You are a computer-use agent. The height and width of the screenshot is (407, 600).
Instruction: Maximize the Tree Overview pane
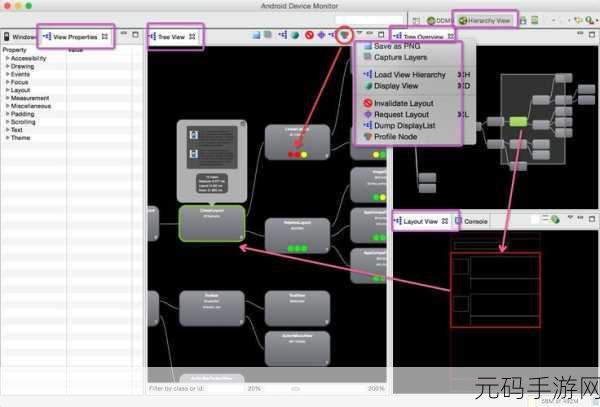tap(592, 34)
